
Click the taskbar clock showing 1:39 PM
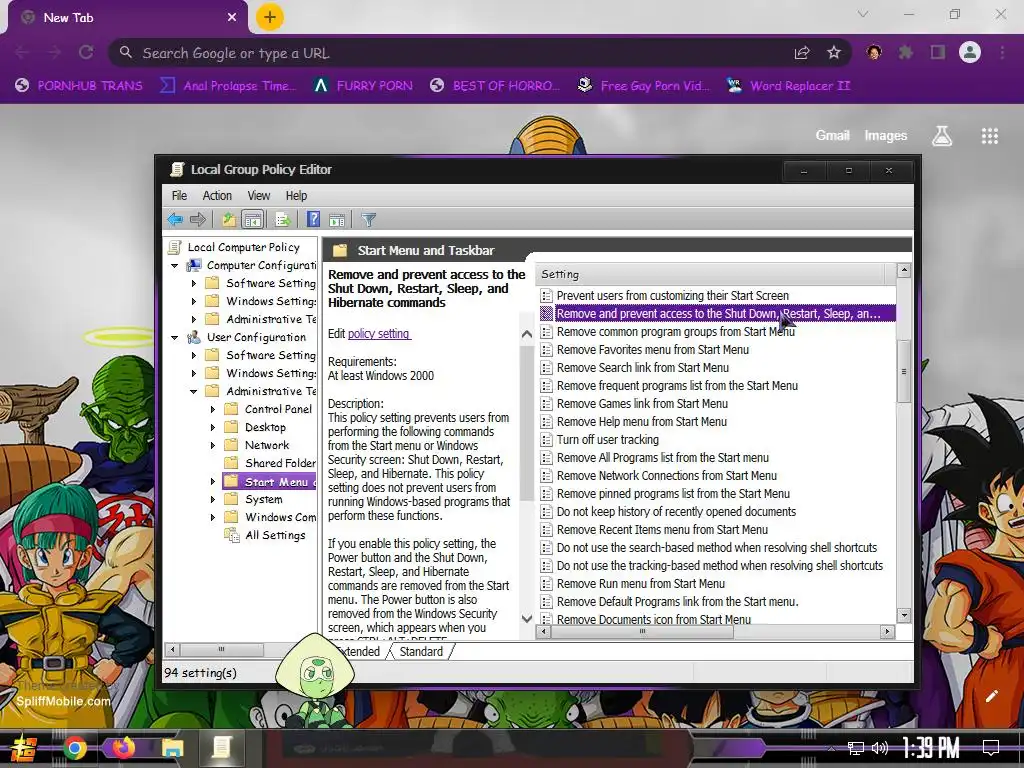(x=931, y=748)
